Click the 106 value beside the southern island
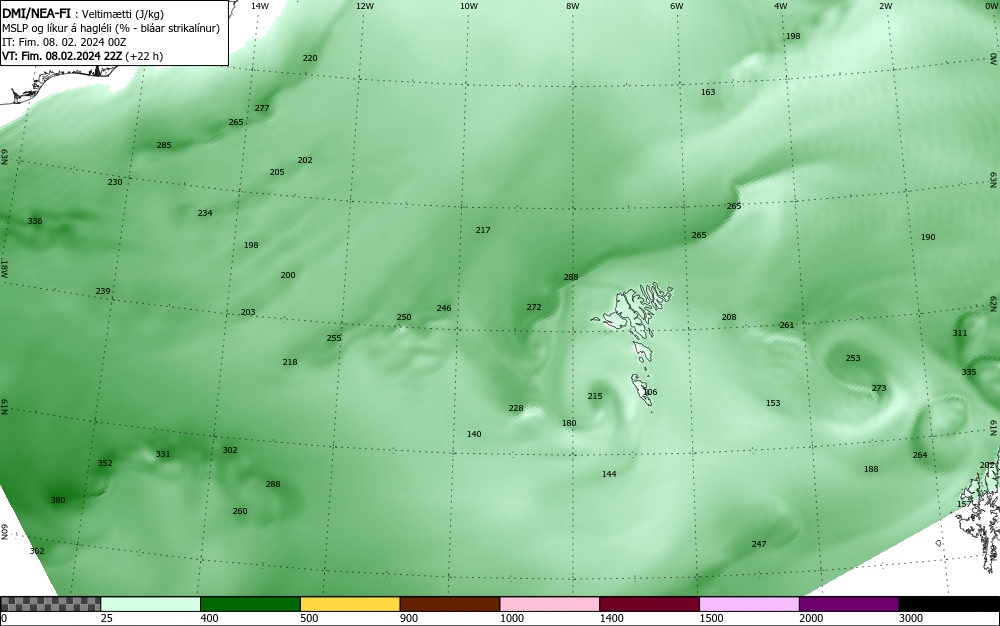1000x626 pixels. (650, 393)
